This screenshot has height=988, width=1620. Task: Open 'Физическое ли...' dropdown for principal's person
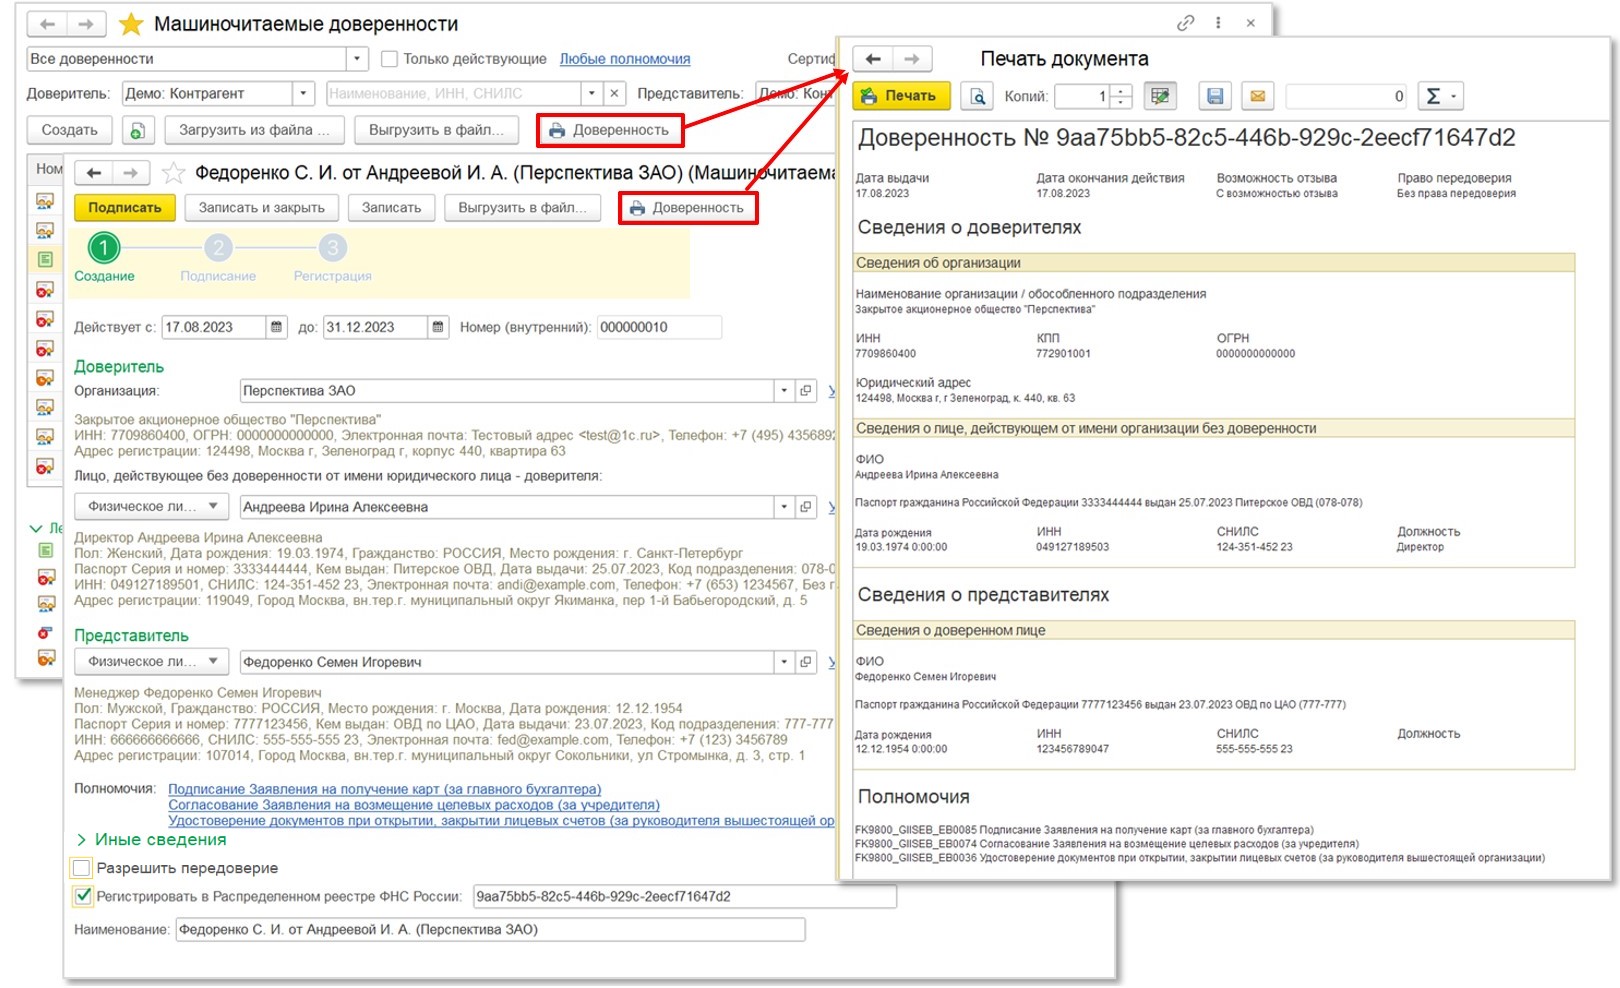pyautogui.click(x=152, y=507)
